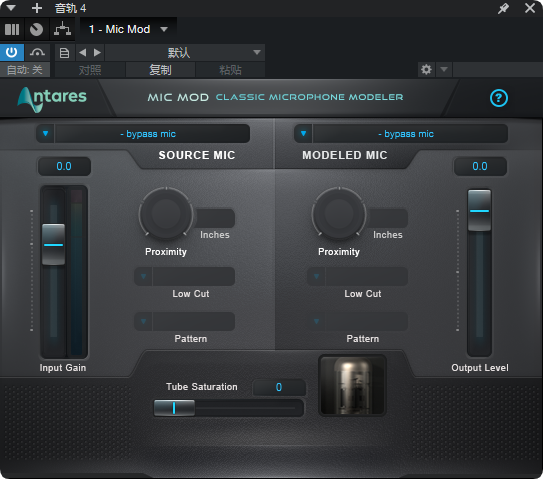Click the Output Level label
The height and width of the screenshot is (479, 543).
pos(480,367)
